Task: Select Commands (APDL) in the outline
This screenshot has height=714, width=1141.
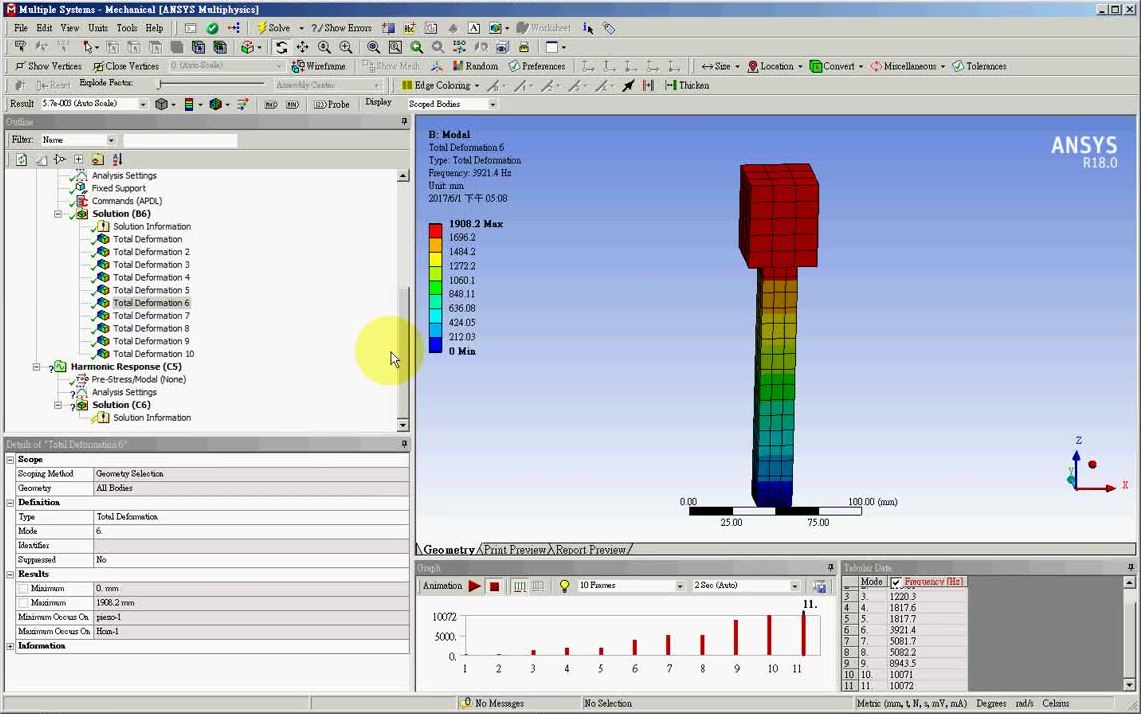Action: tap(127, 201)
